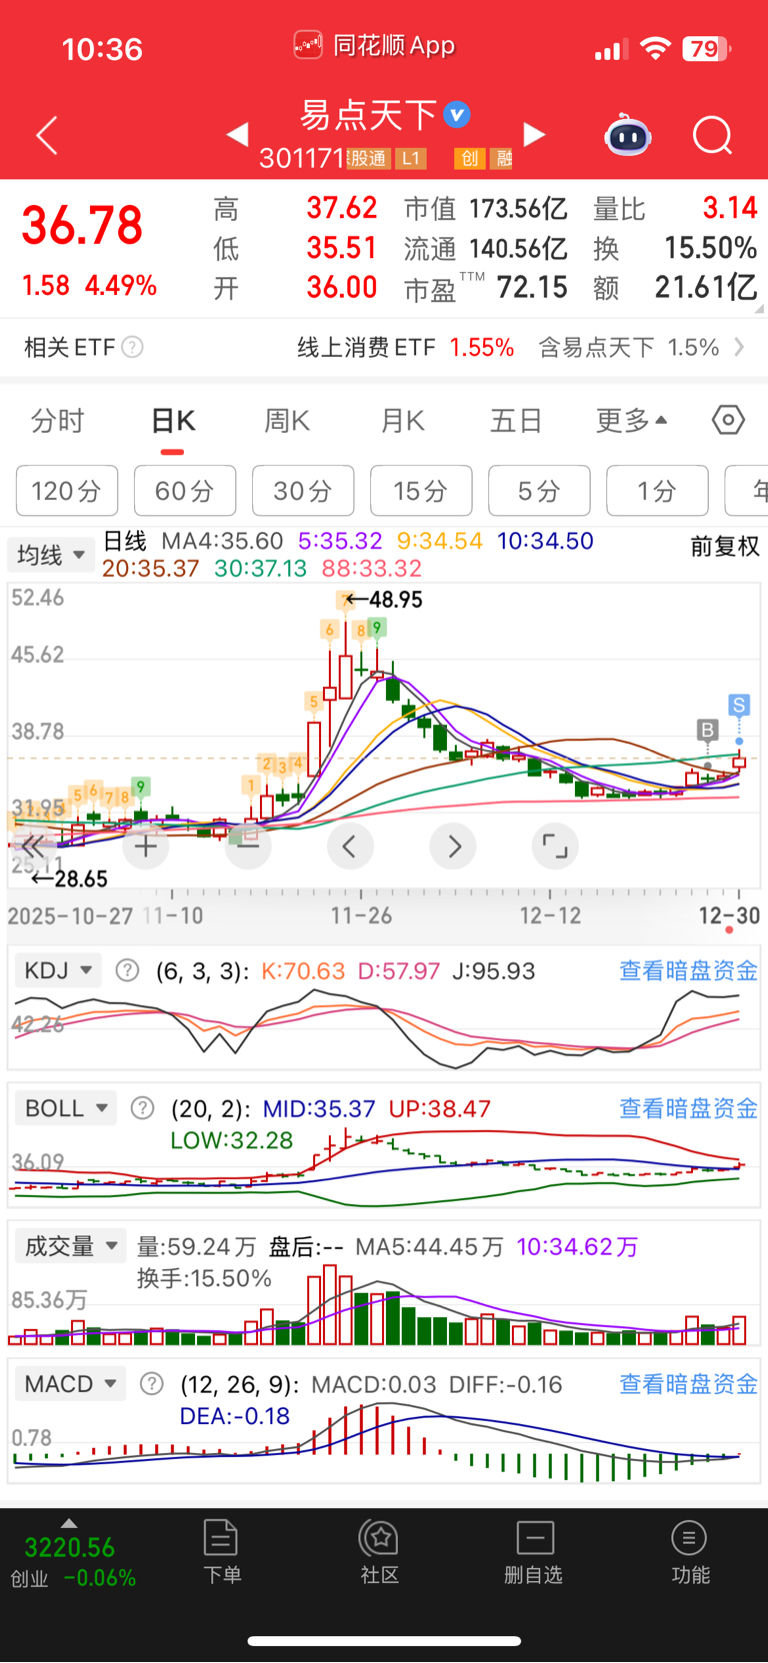Tap the back arrow in the header

coord(47,136)
